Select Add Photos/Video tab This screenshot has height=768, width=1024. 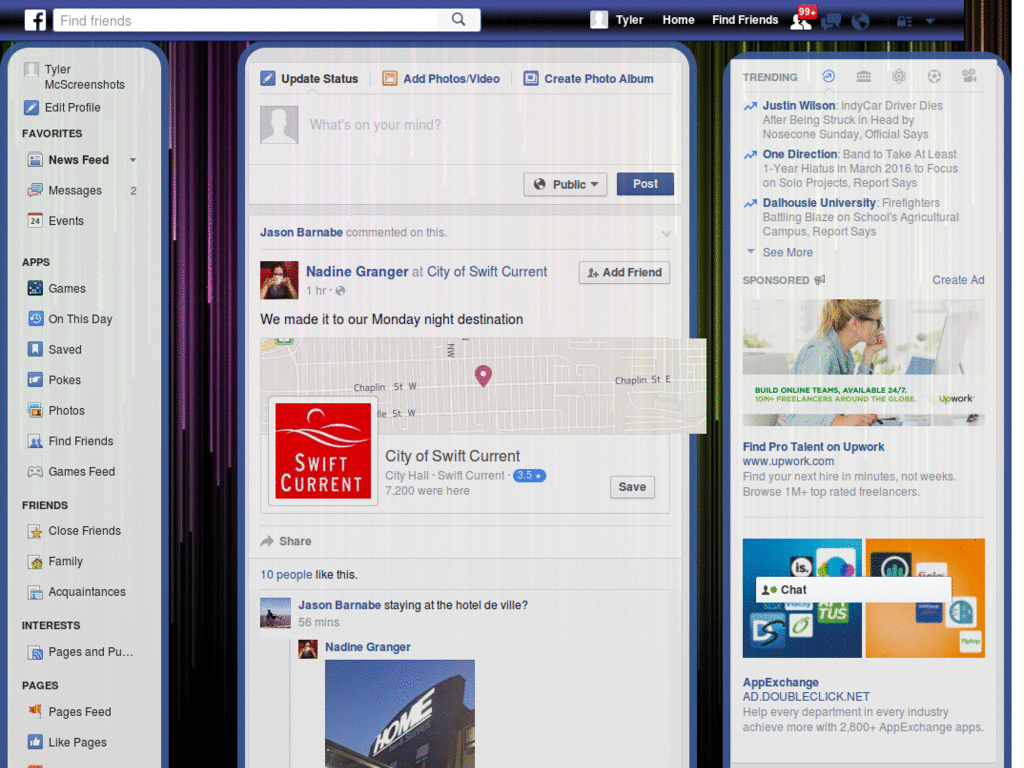tap(441, 78)
